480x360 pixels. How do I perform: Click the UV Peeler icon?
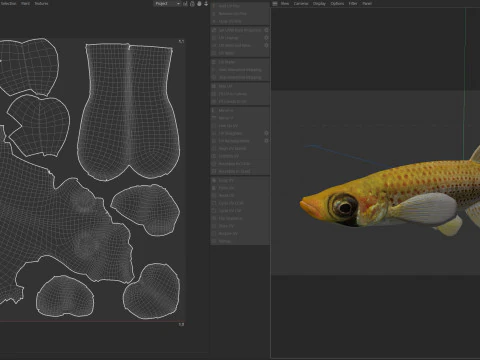214,62
